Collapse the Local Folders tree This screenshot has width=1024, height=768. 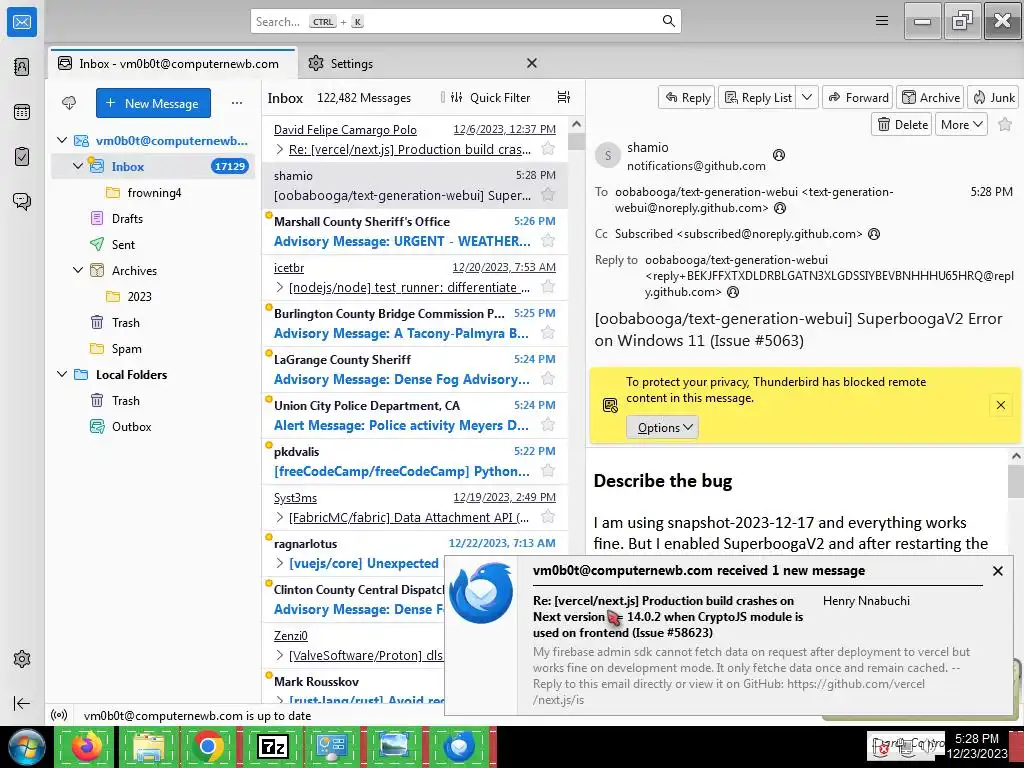click(x=62, y=375)
